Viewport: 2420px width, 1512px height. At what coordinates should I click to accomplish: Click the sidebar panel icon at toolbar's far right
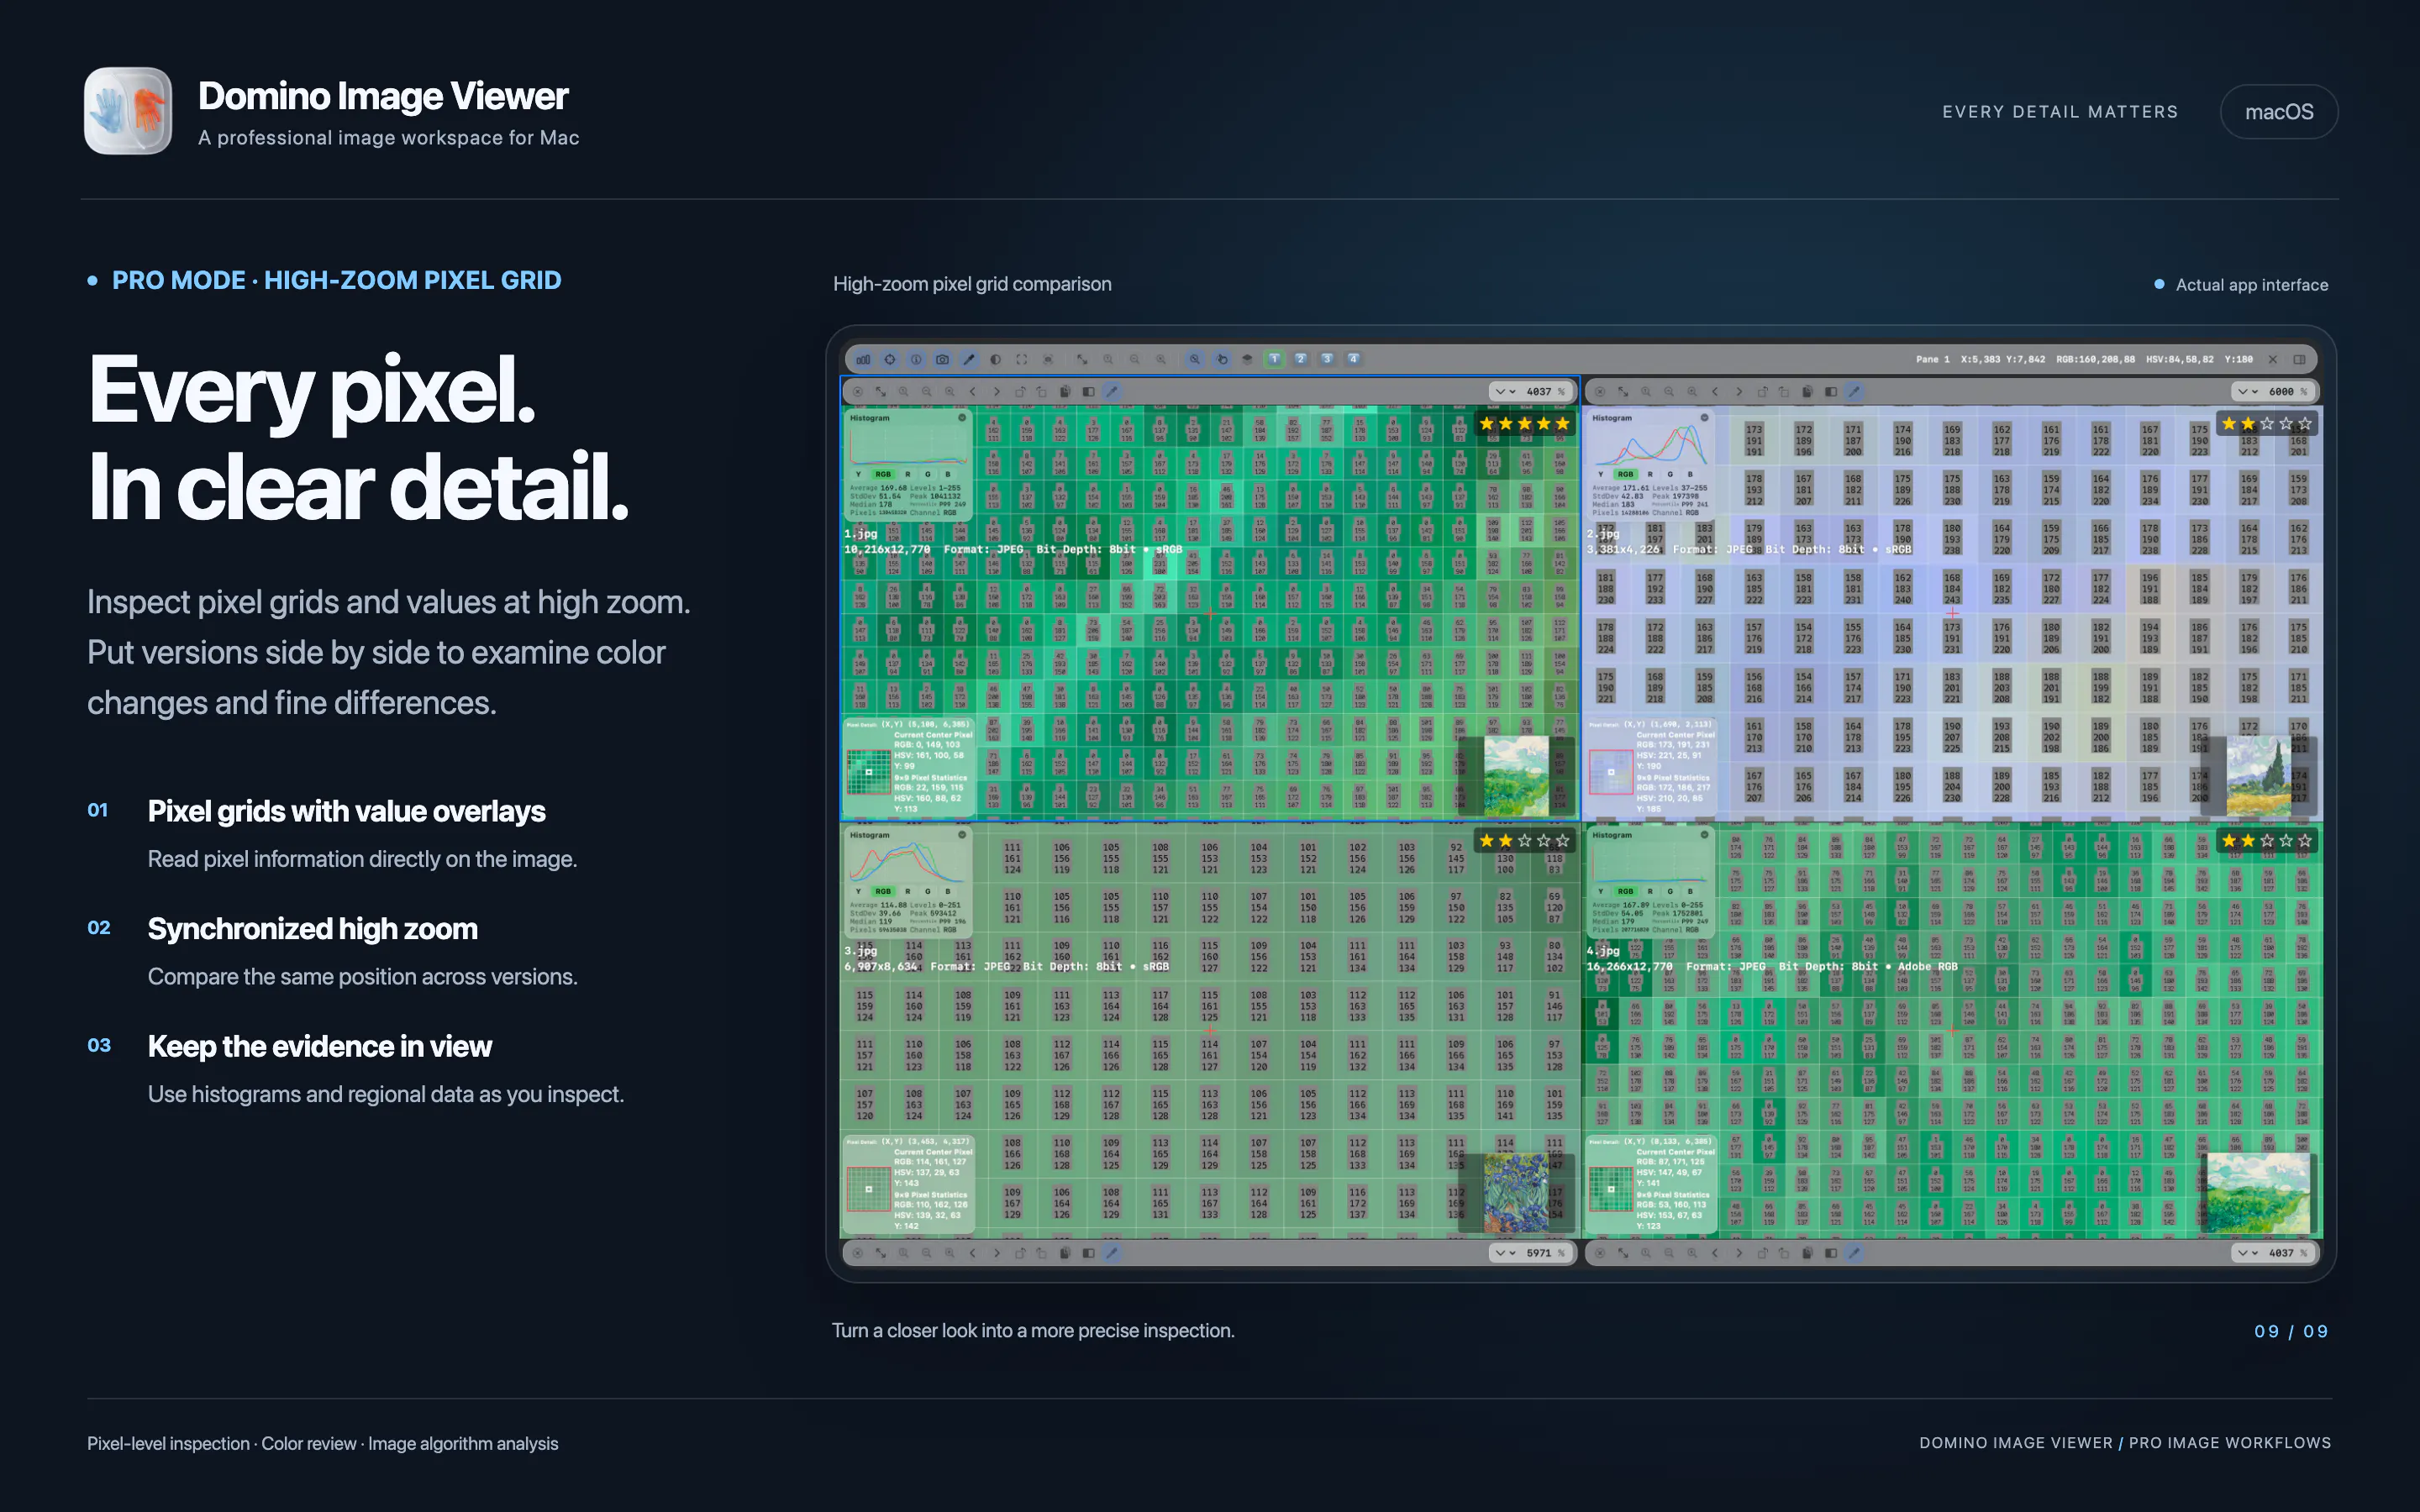click(x=2299, y=359)
